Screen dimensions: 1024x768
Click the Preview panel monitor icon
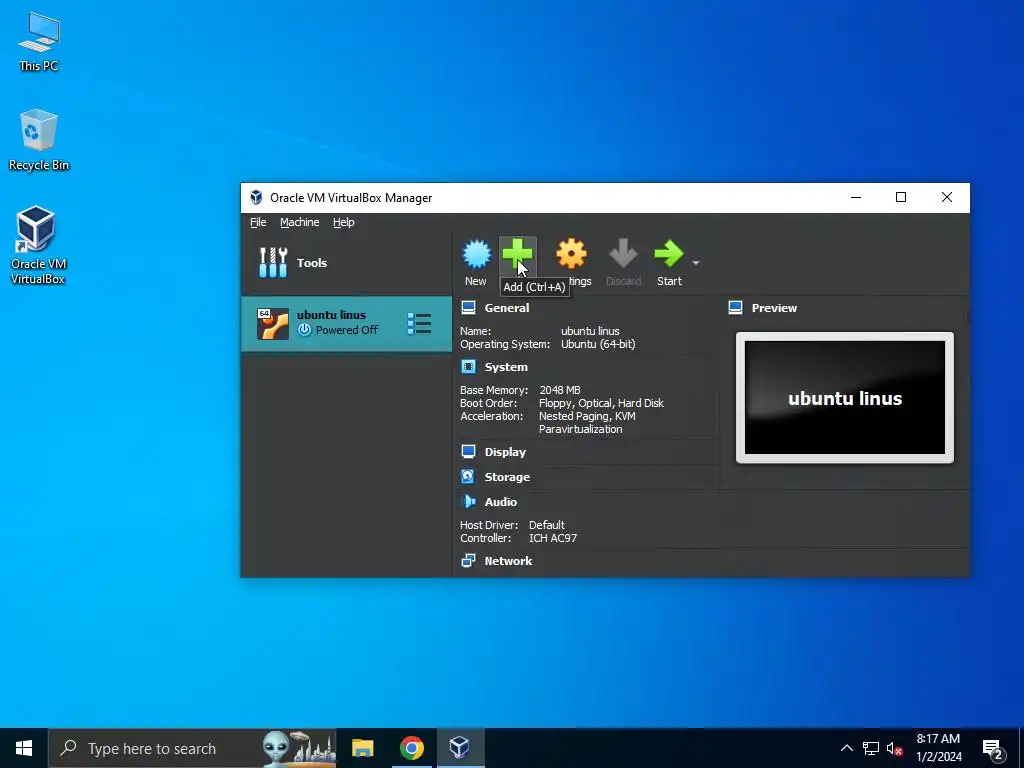click(x=735, y=308)
